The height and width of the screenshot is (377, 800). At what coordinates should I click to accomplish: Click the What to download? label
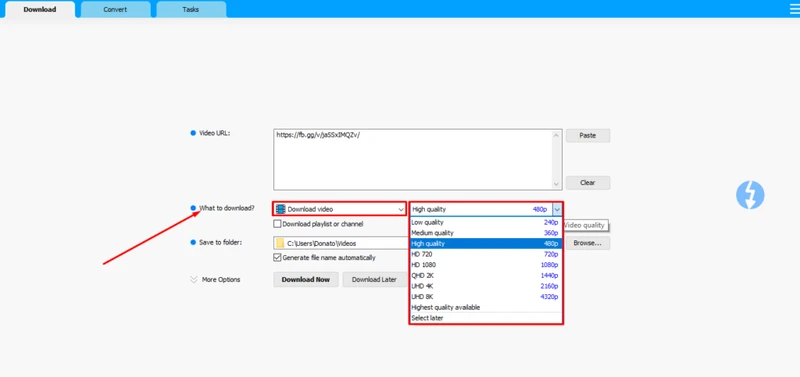(227, 208)
